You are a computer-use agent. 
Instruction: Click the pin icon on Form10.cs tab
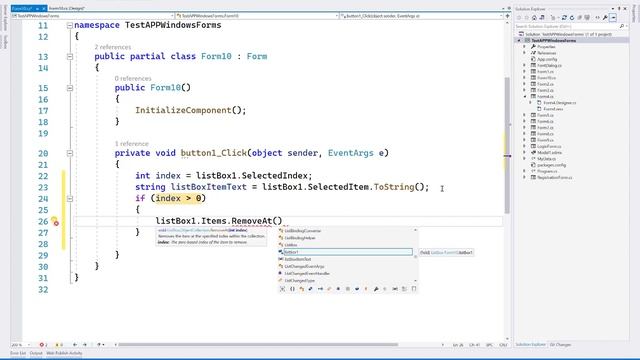(37, 8)
